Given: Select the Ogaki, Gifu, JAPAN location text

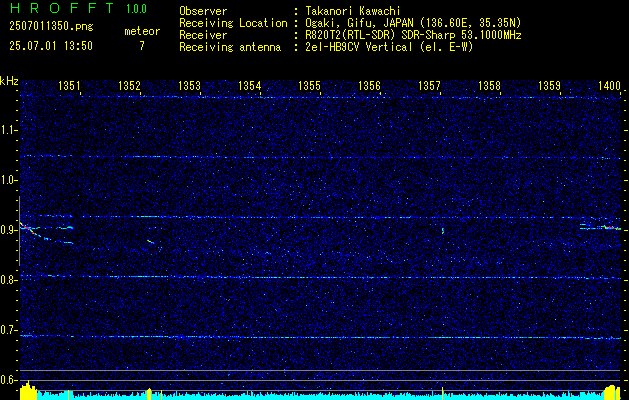Looking at the screenshot, I should [x=413, y=23].
